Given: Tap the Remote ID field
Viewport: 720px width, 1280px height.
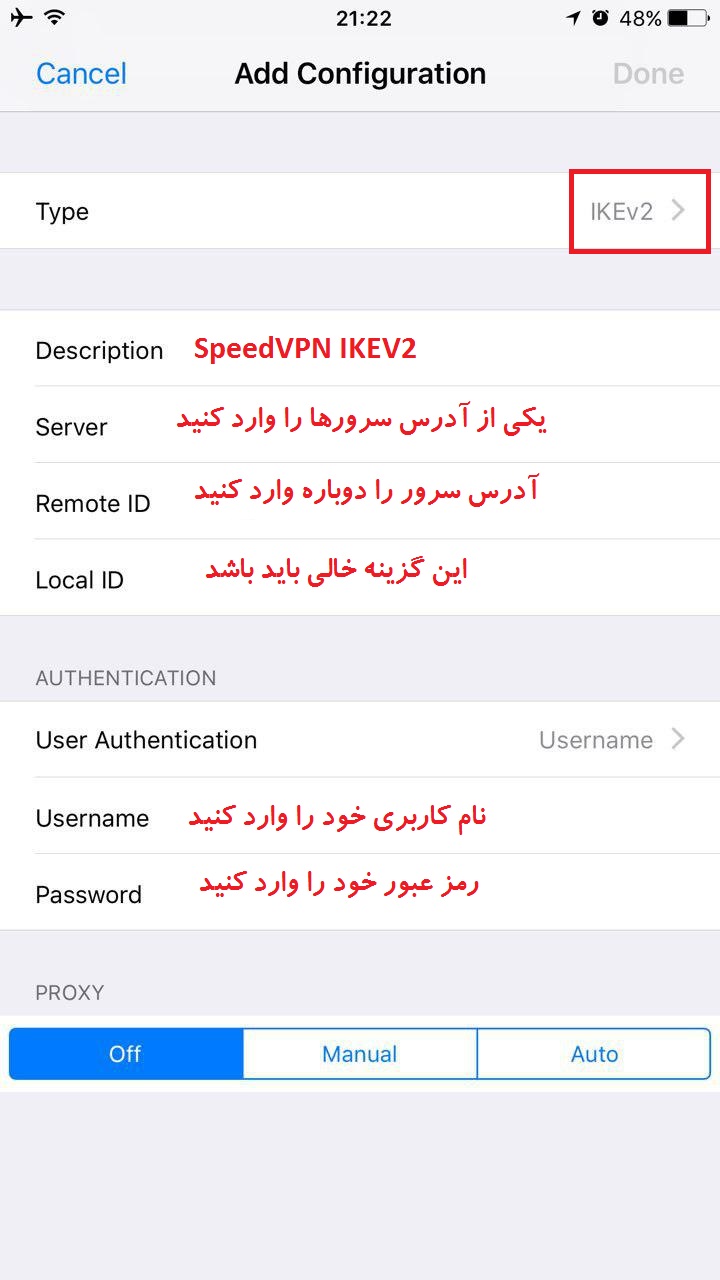Looking at the screenshot, I should [x=360, y=501].
